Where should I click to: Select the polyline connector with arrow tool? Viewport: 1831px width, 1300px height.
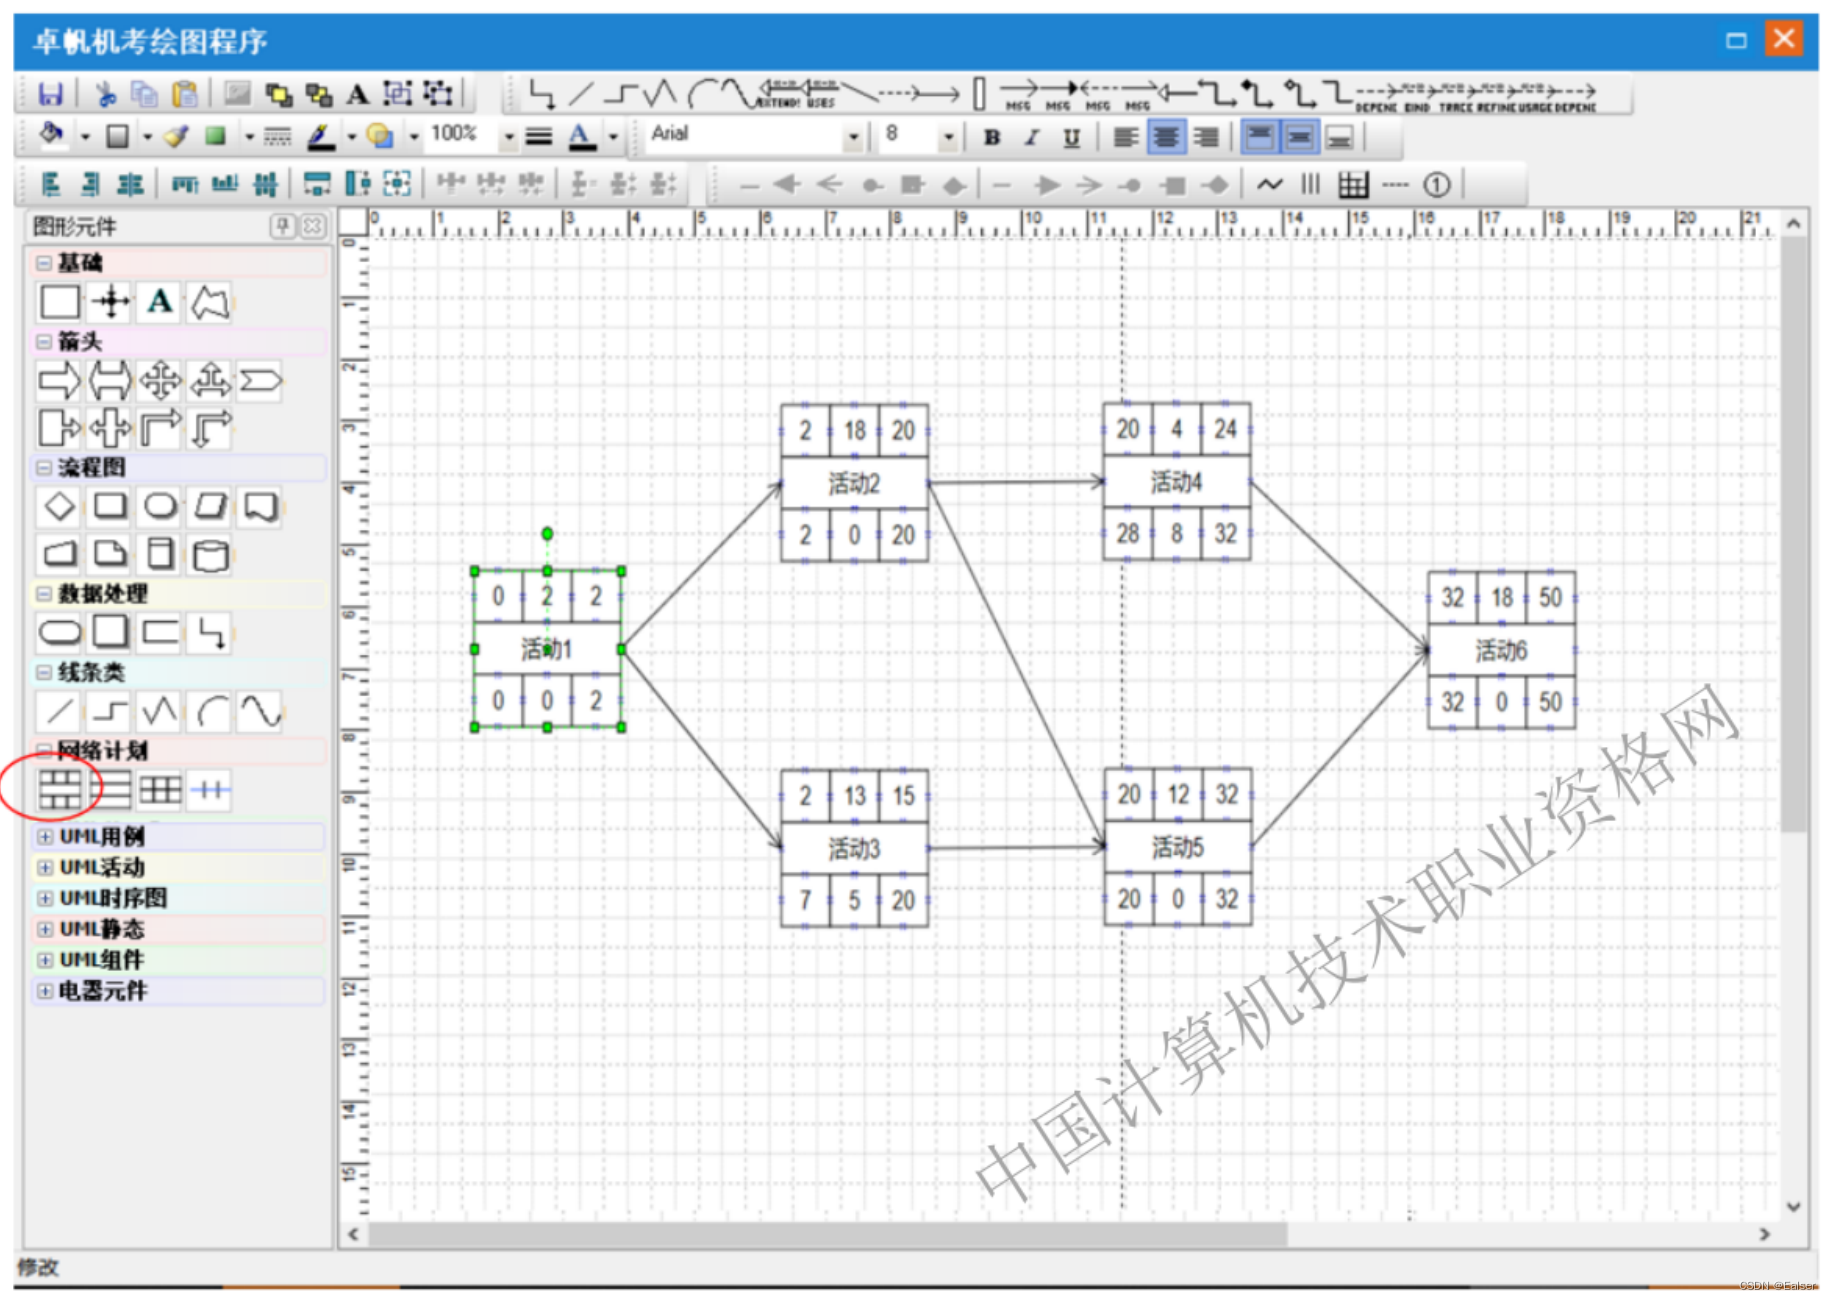click(542, 94)
